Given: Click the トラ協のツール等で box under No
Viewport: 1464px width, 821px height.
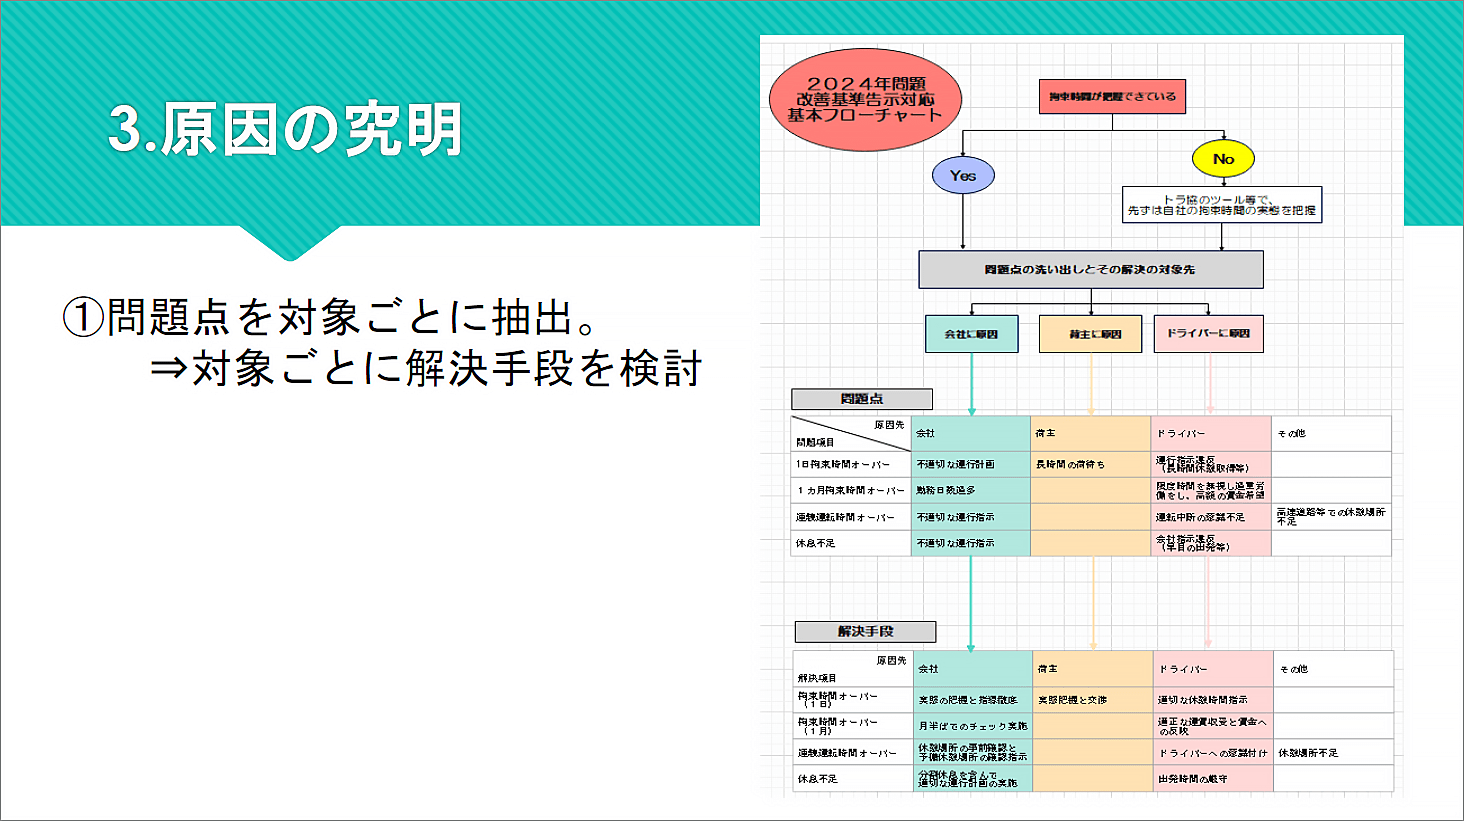Looking at the screenshot, I should coord(1221,205).
